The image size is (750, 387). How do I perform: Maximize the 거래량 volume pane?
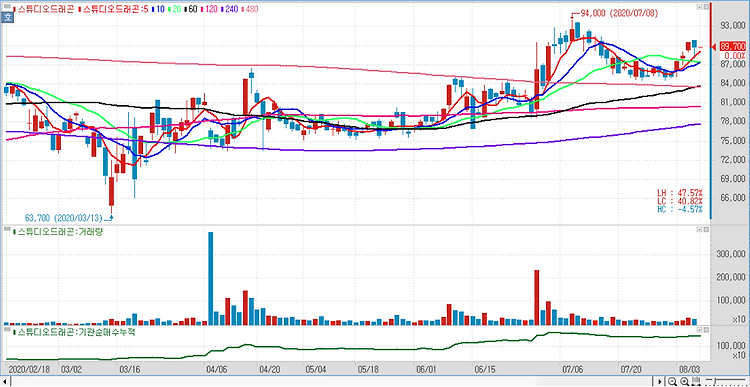click(x=700, y=230)
